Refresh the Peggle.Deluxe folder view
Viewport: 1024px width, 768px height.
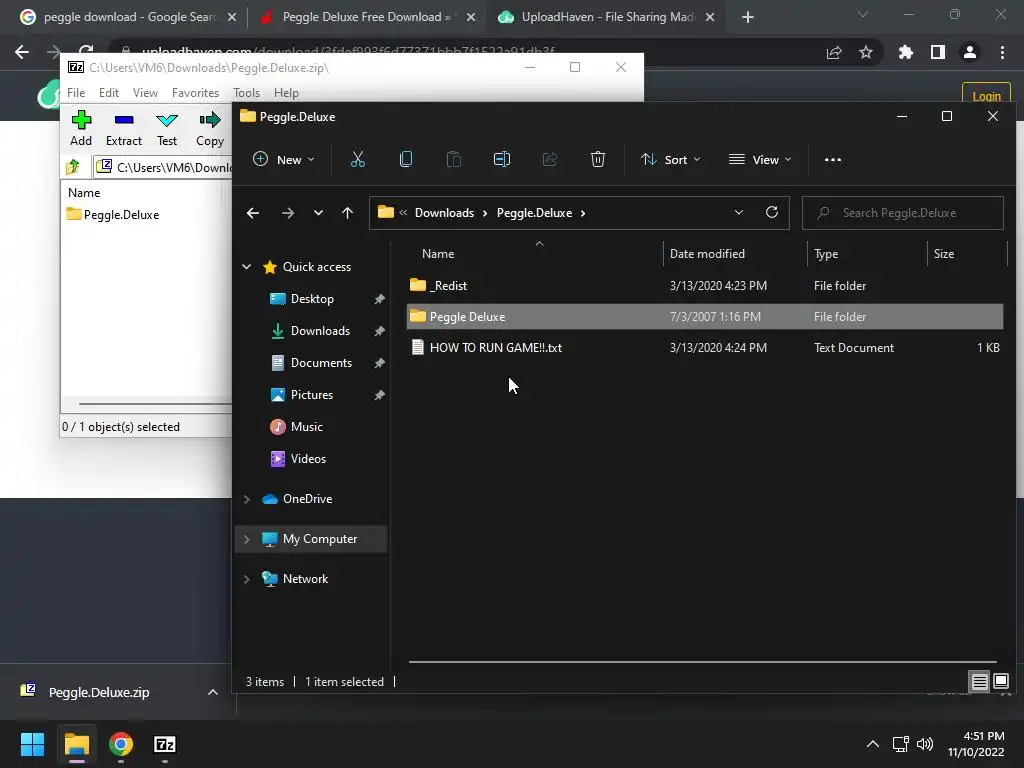click(772, 212)
